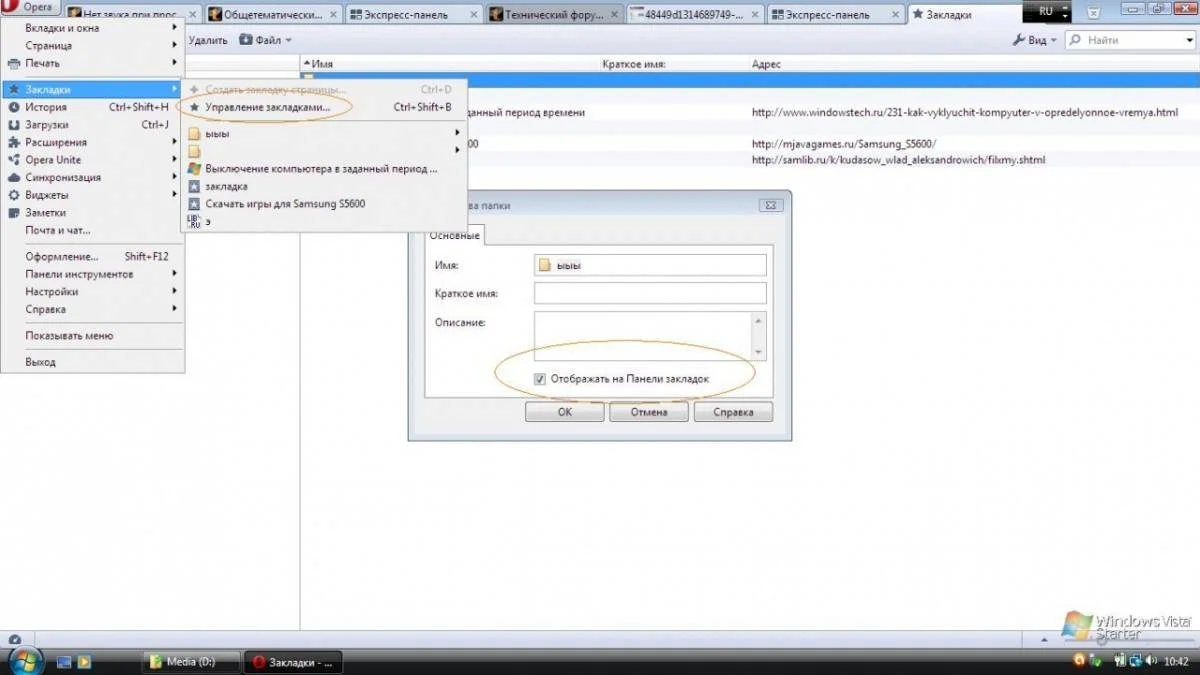Choose 'Управление закладками...' in submenu
The width and height of the screenshot is (1200, 675).
(x=323, y=107)
